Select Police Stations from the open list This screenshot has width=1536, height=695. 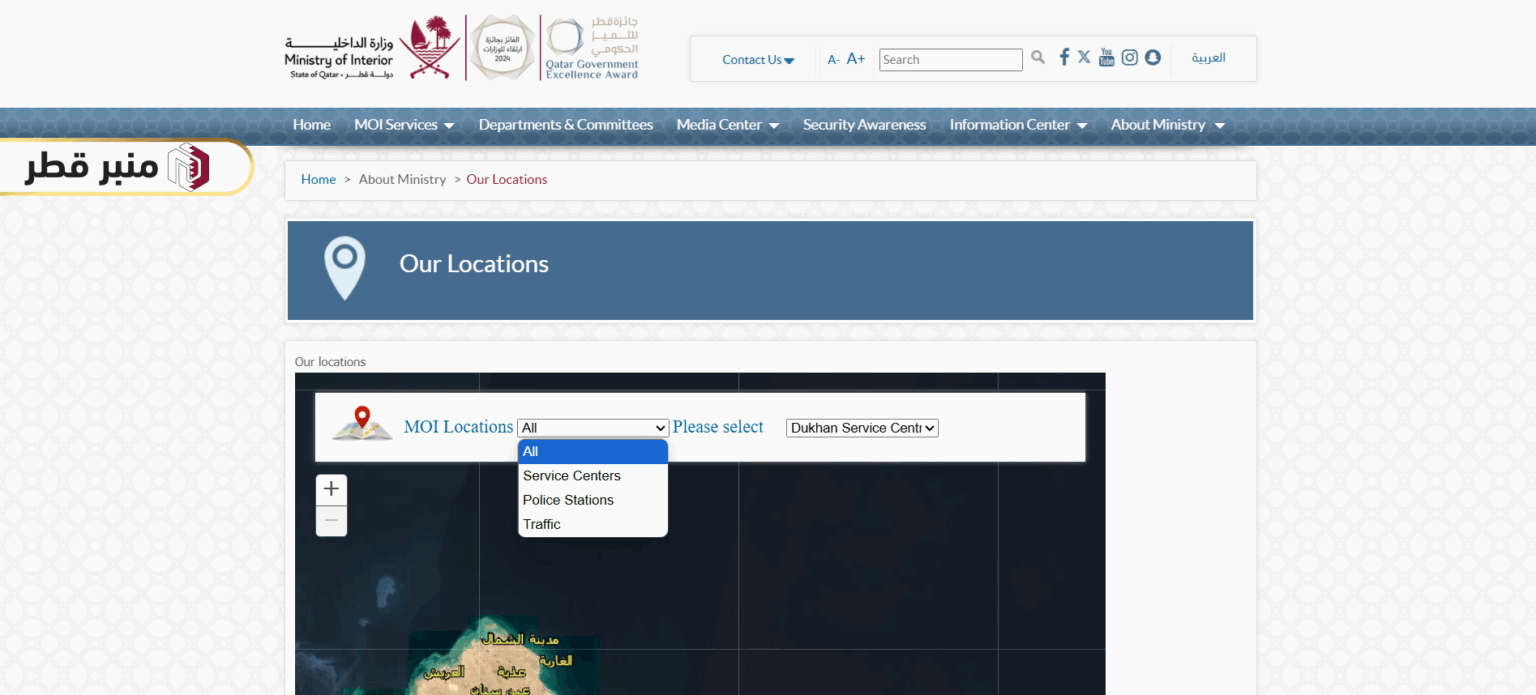pos(568,499)
